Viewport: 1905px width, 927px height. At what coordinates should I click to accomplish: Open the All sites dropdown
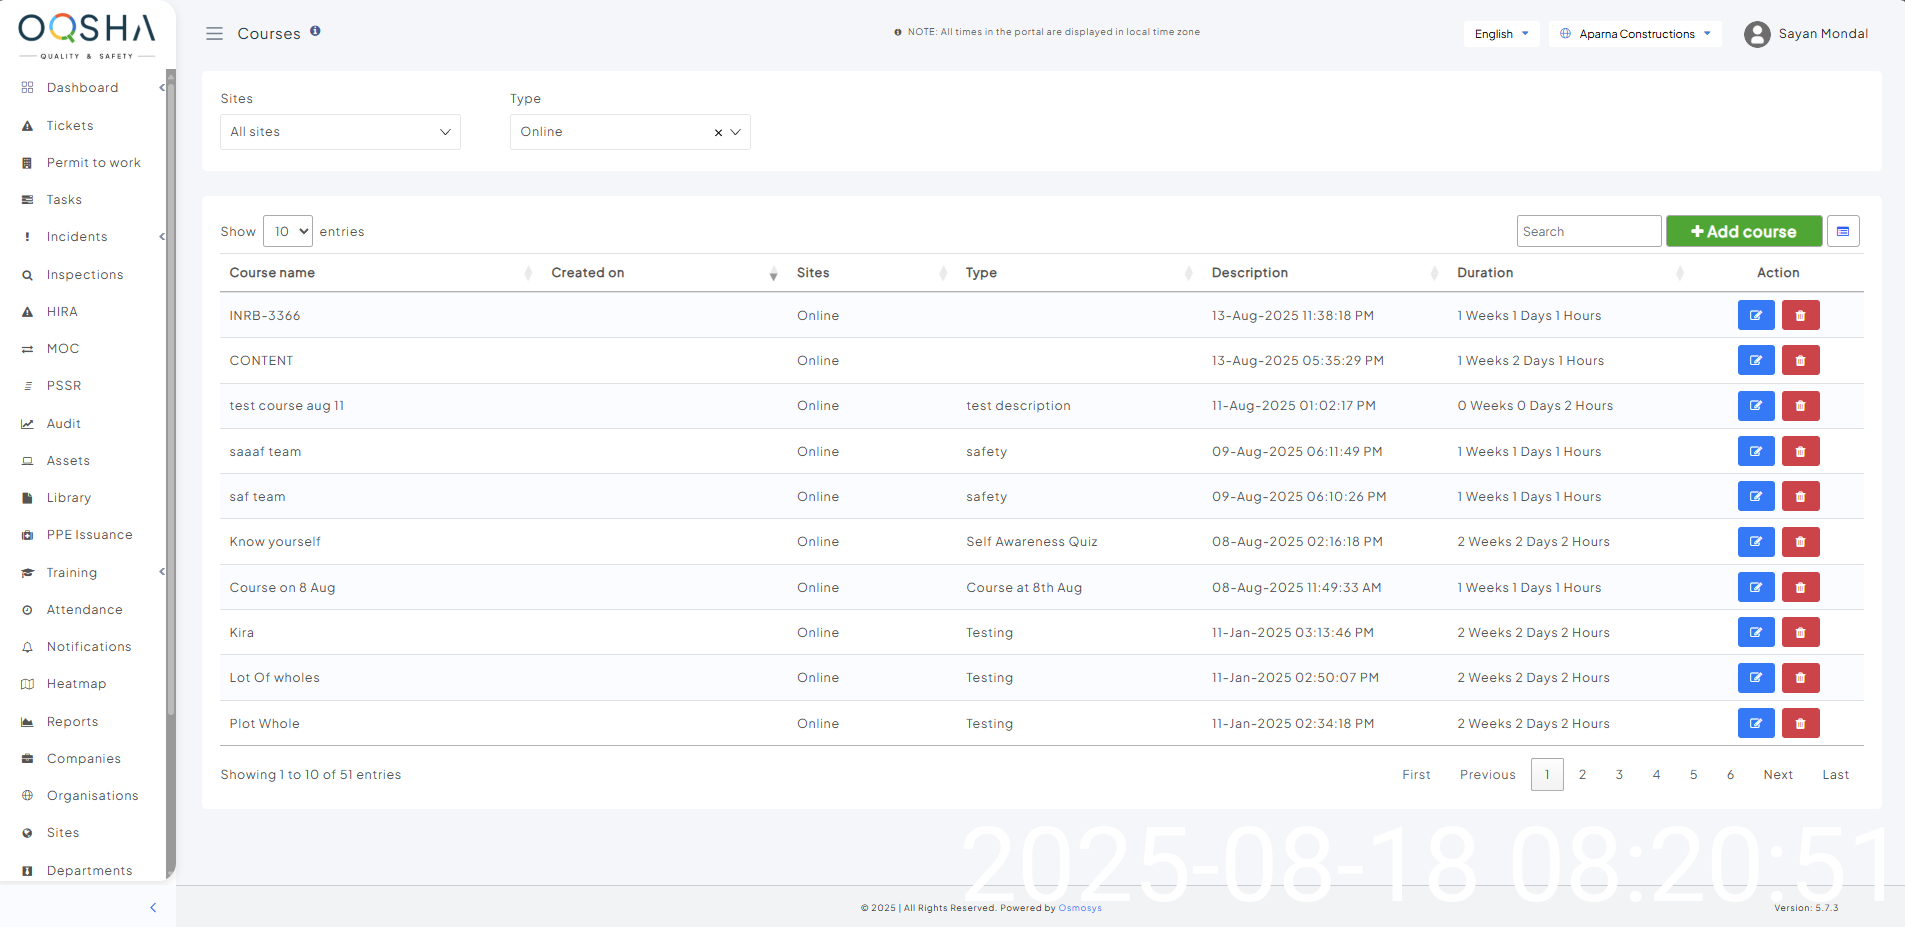click(x=340, y=132)
